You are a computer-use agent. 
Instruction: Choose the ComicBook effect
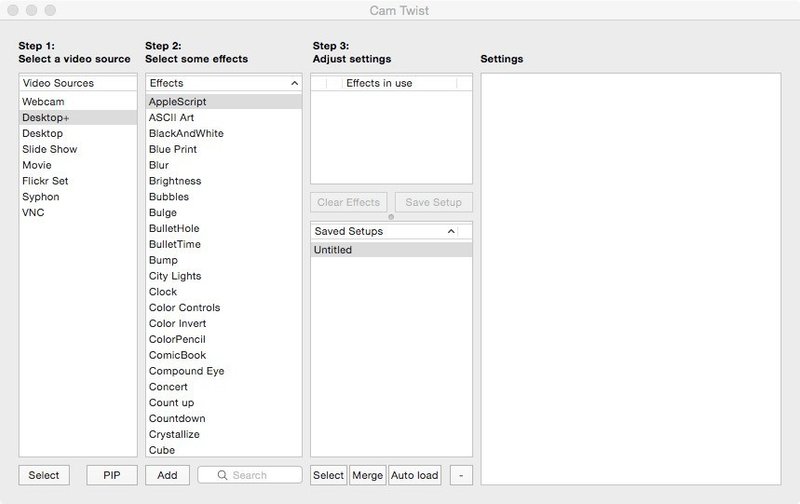(223, 355)
